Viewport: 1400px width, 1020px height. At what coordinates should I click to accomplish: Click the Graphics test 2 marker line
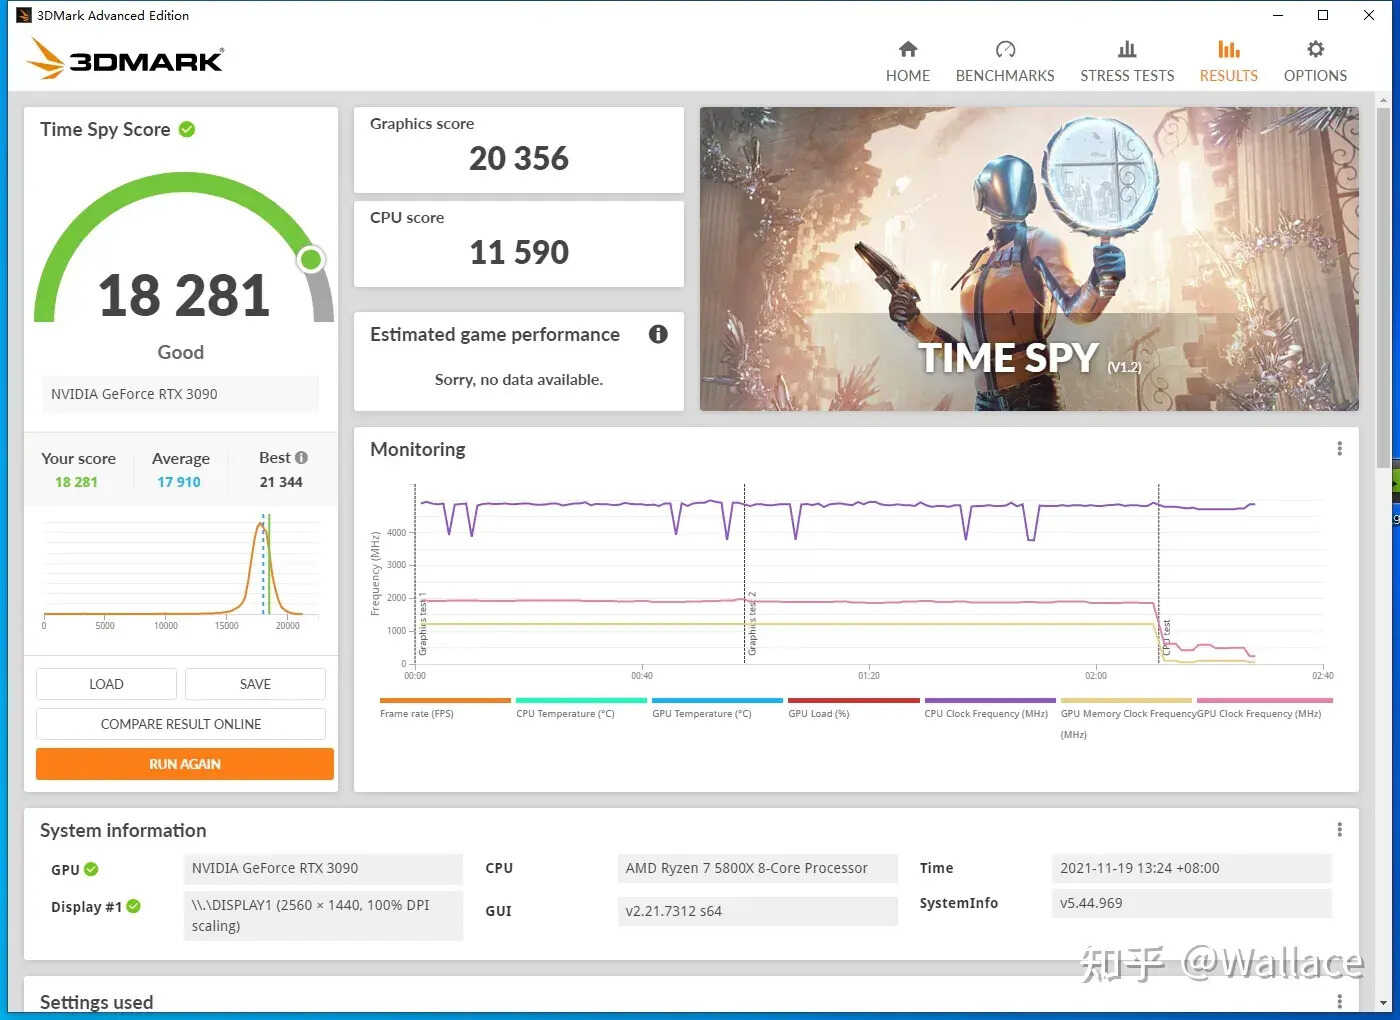pos(744,572)
